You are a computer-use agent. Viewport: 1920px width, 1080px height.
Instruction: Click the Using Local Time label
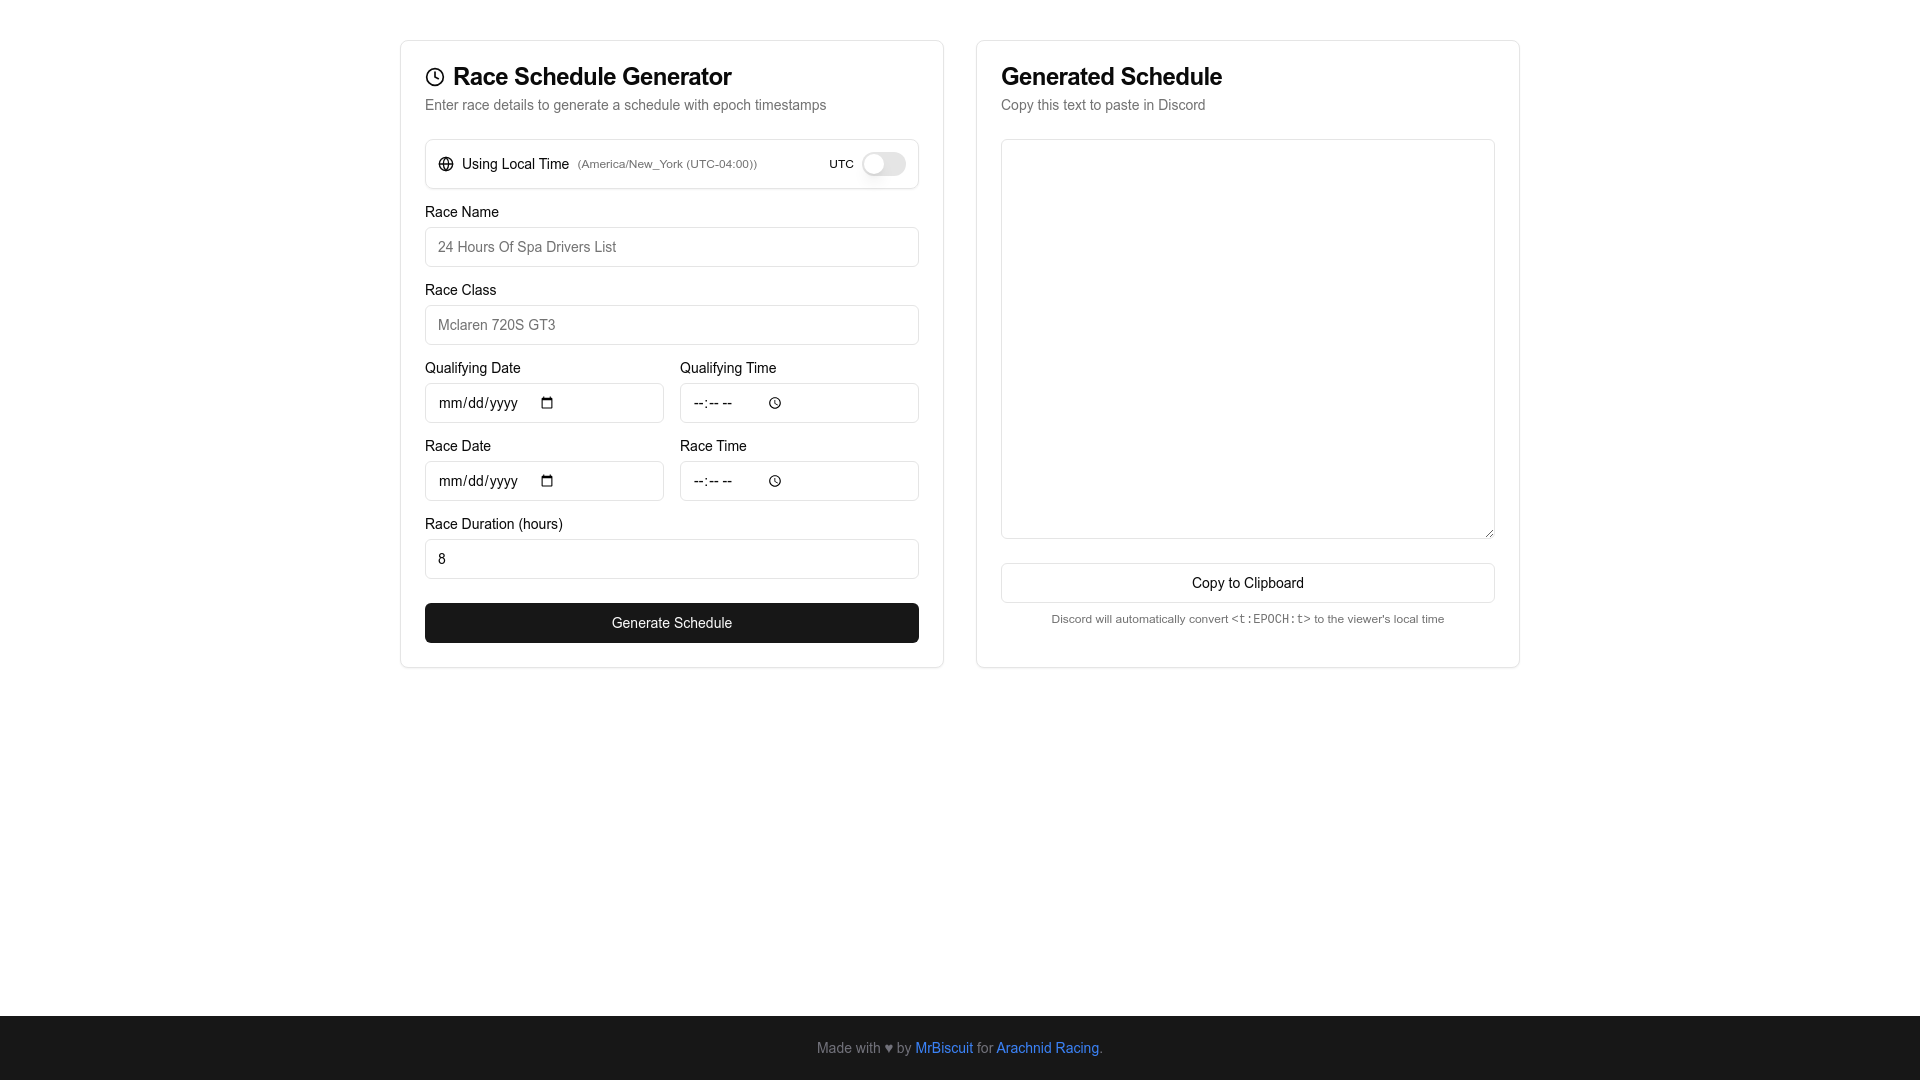pos(515,164)
